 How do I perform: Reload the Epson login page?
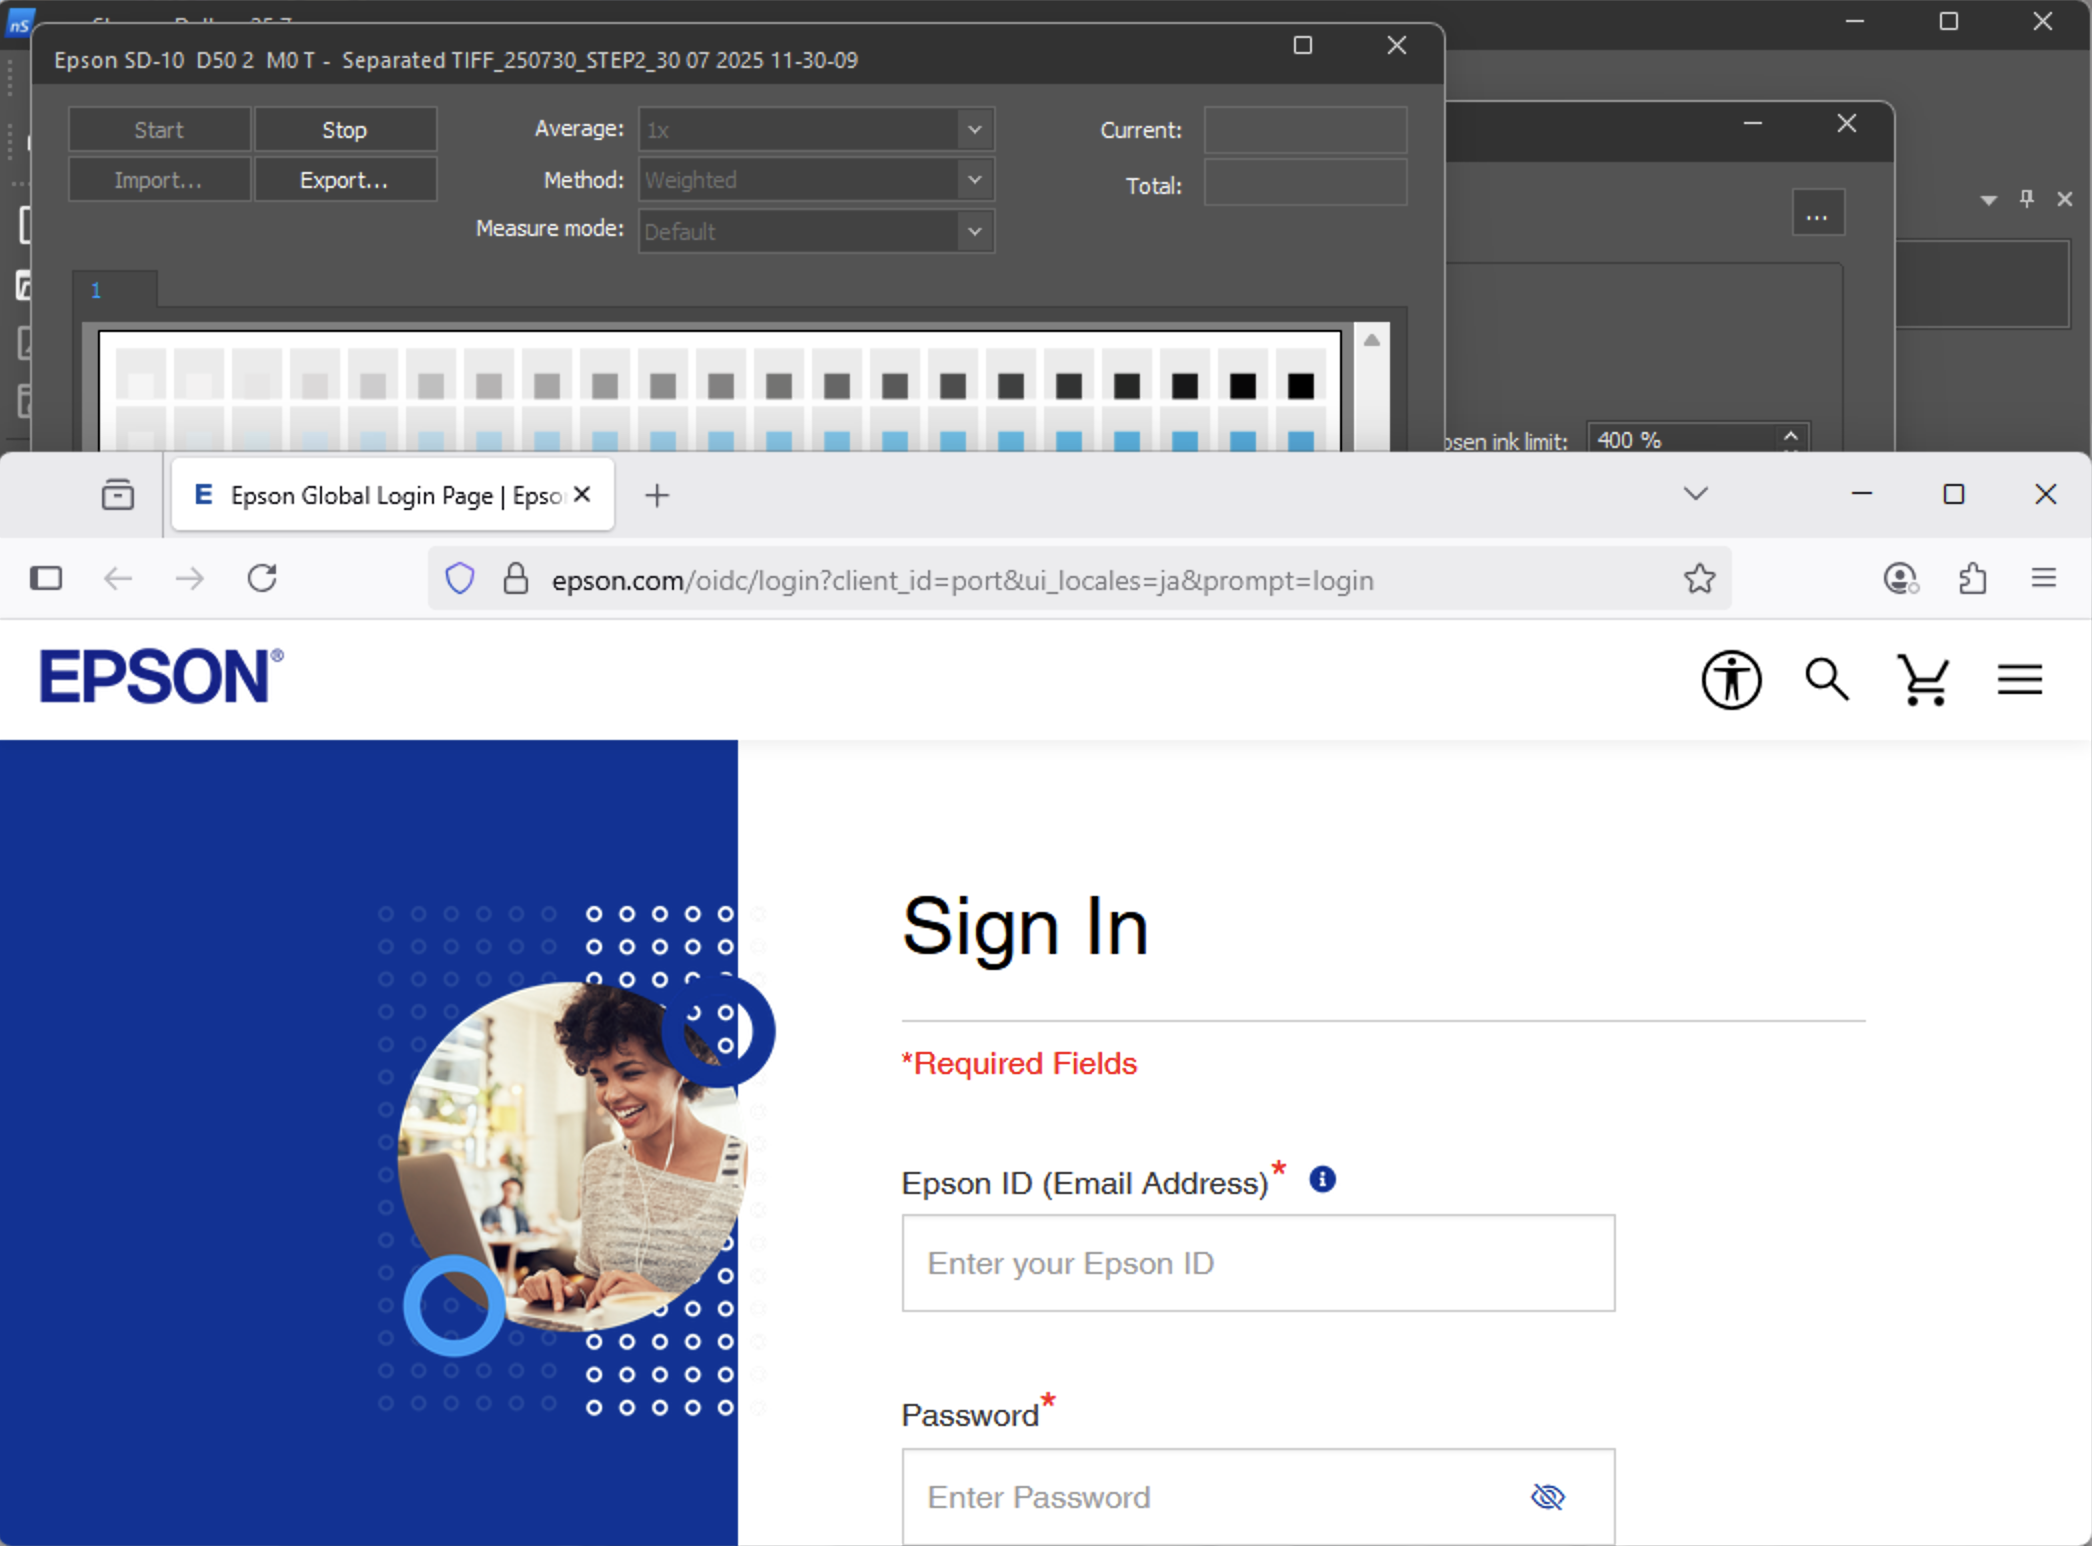pos(262,579)
